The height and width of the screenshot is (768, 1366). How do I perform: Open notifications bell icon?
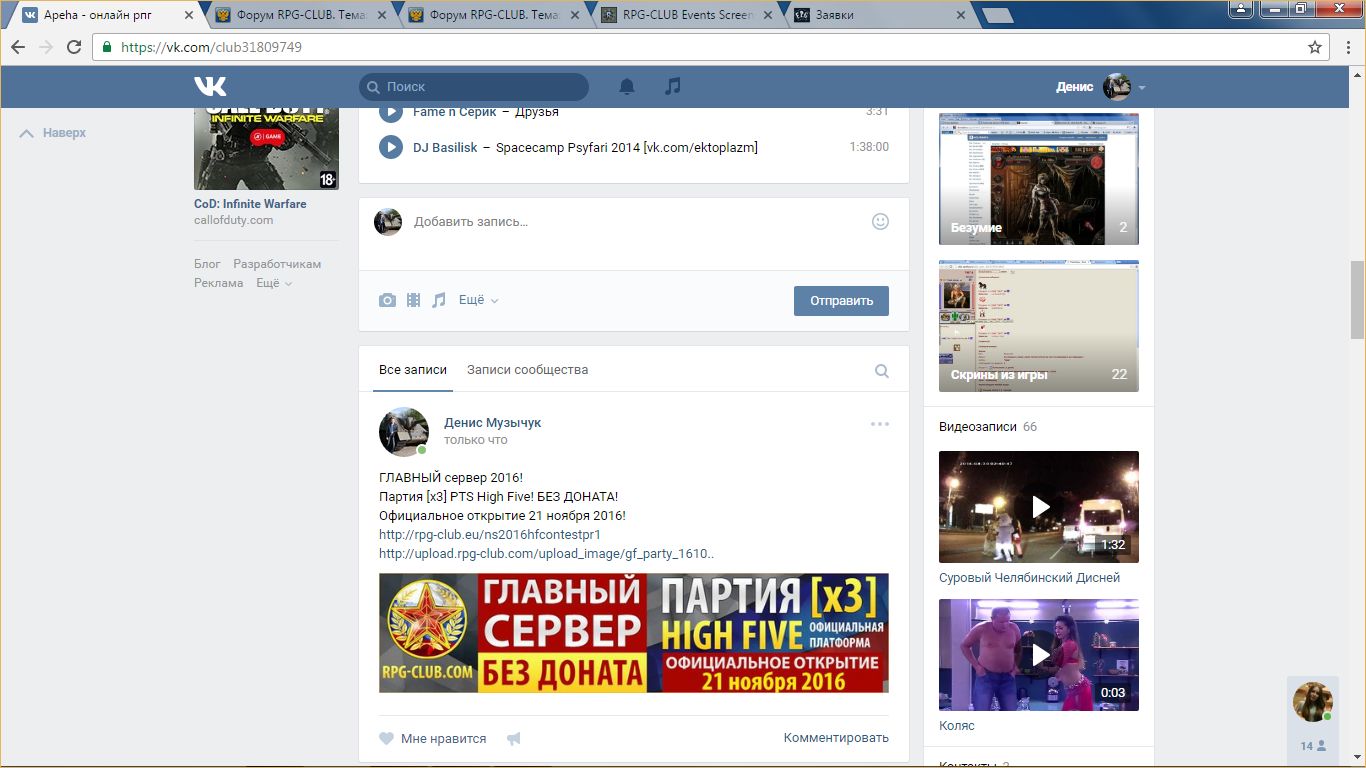tap(627, 87)
